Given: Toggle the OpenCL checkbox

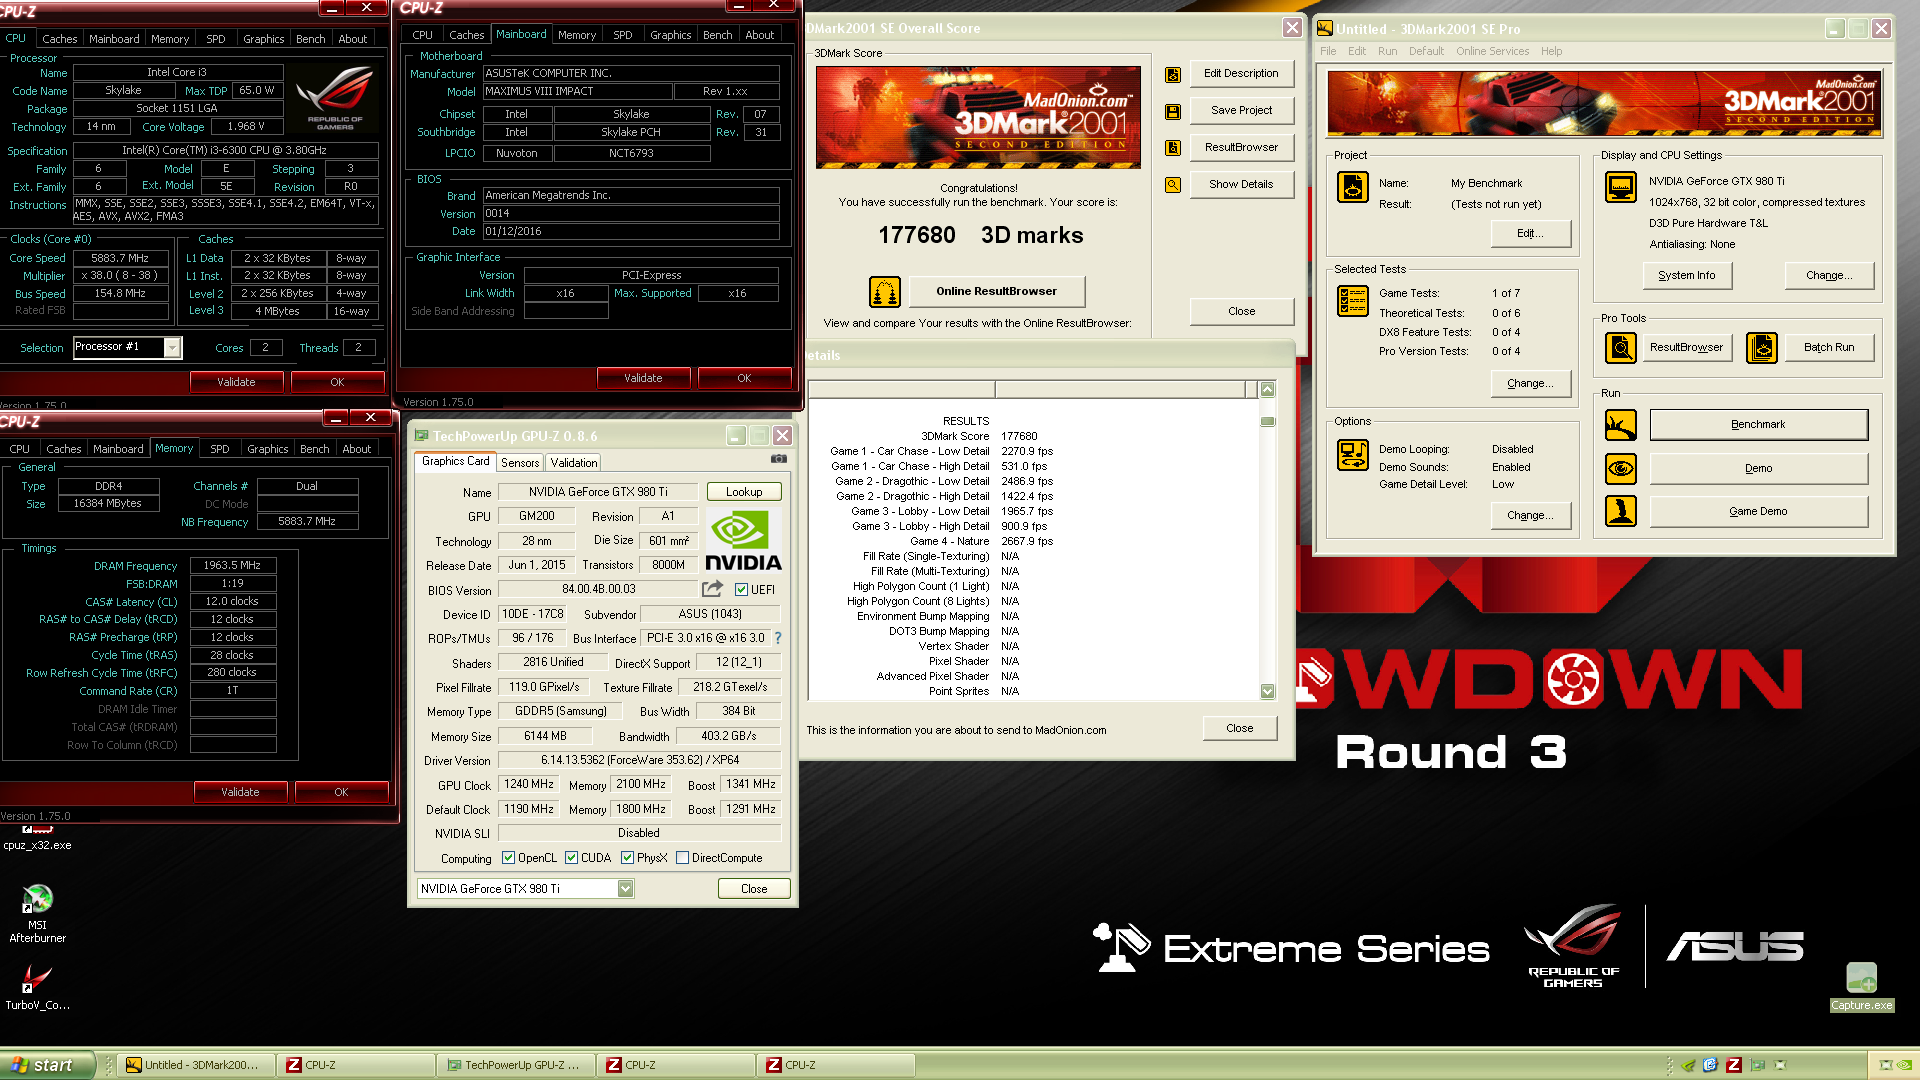Looking at the screenshot, I should pos(508,858).
